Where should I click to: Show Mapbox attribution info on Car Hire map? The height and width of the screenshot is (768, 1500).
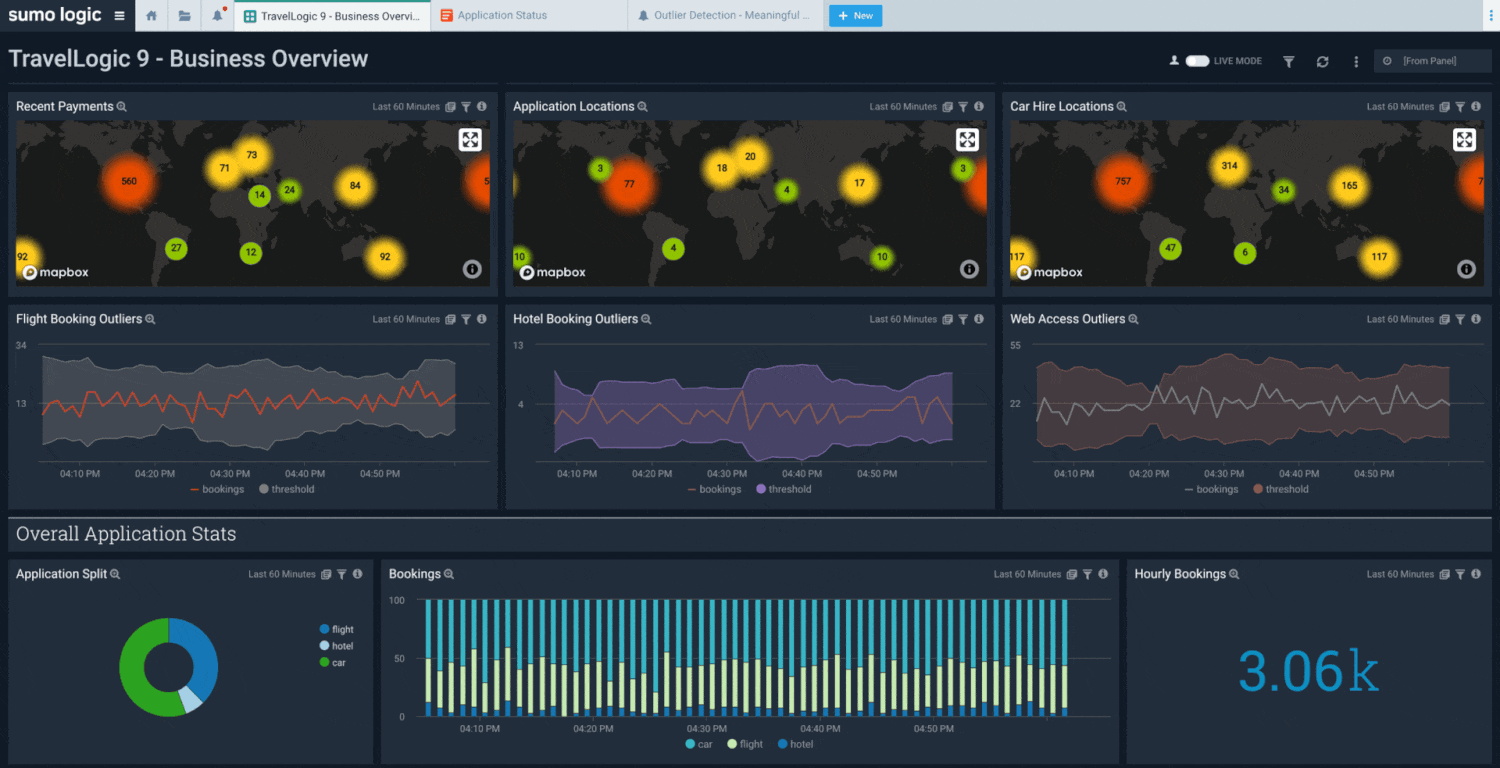coord(1466,269)
